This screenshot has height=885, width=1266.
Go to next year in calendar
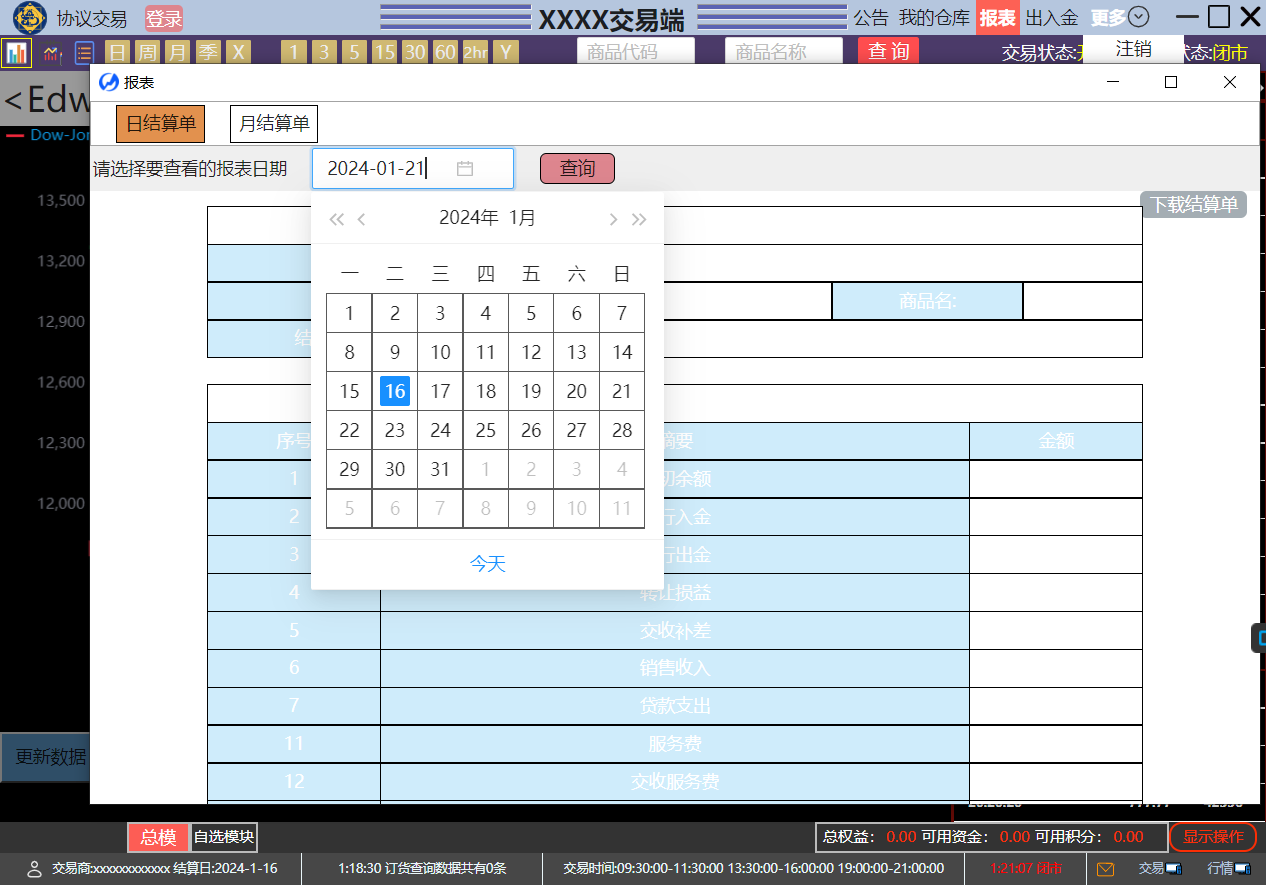point(639,219)
